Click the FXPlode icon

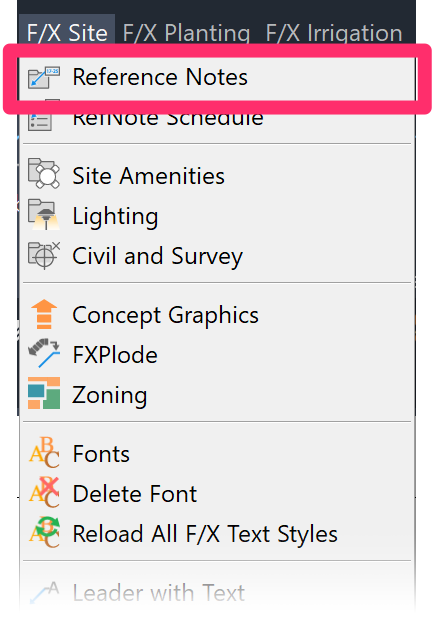44,353
